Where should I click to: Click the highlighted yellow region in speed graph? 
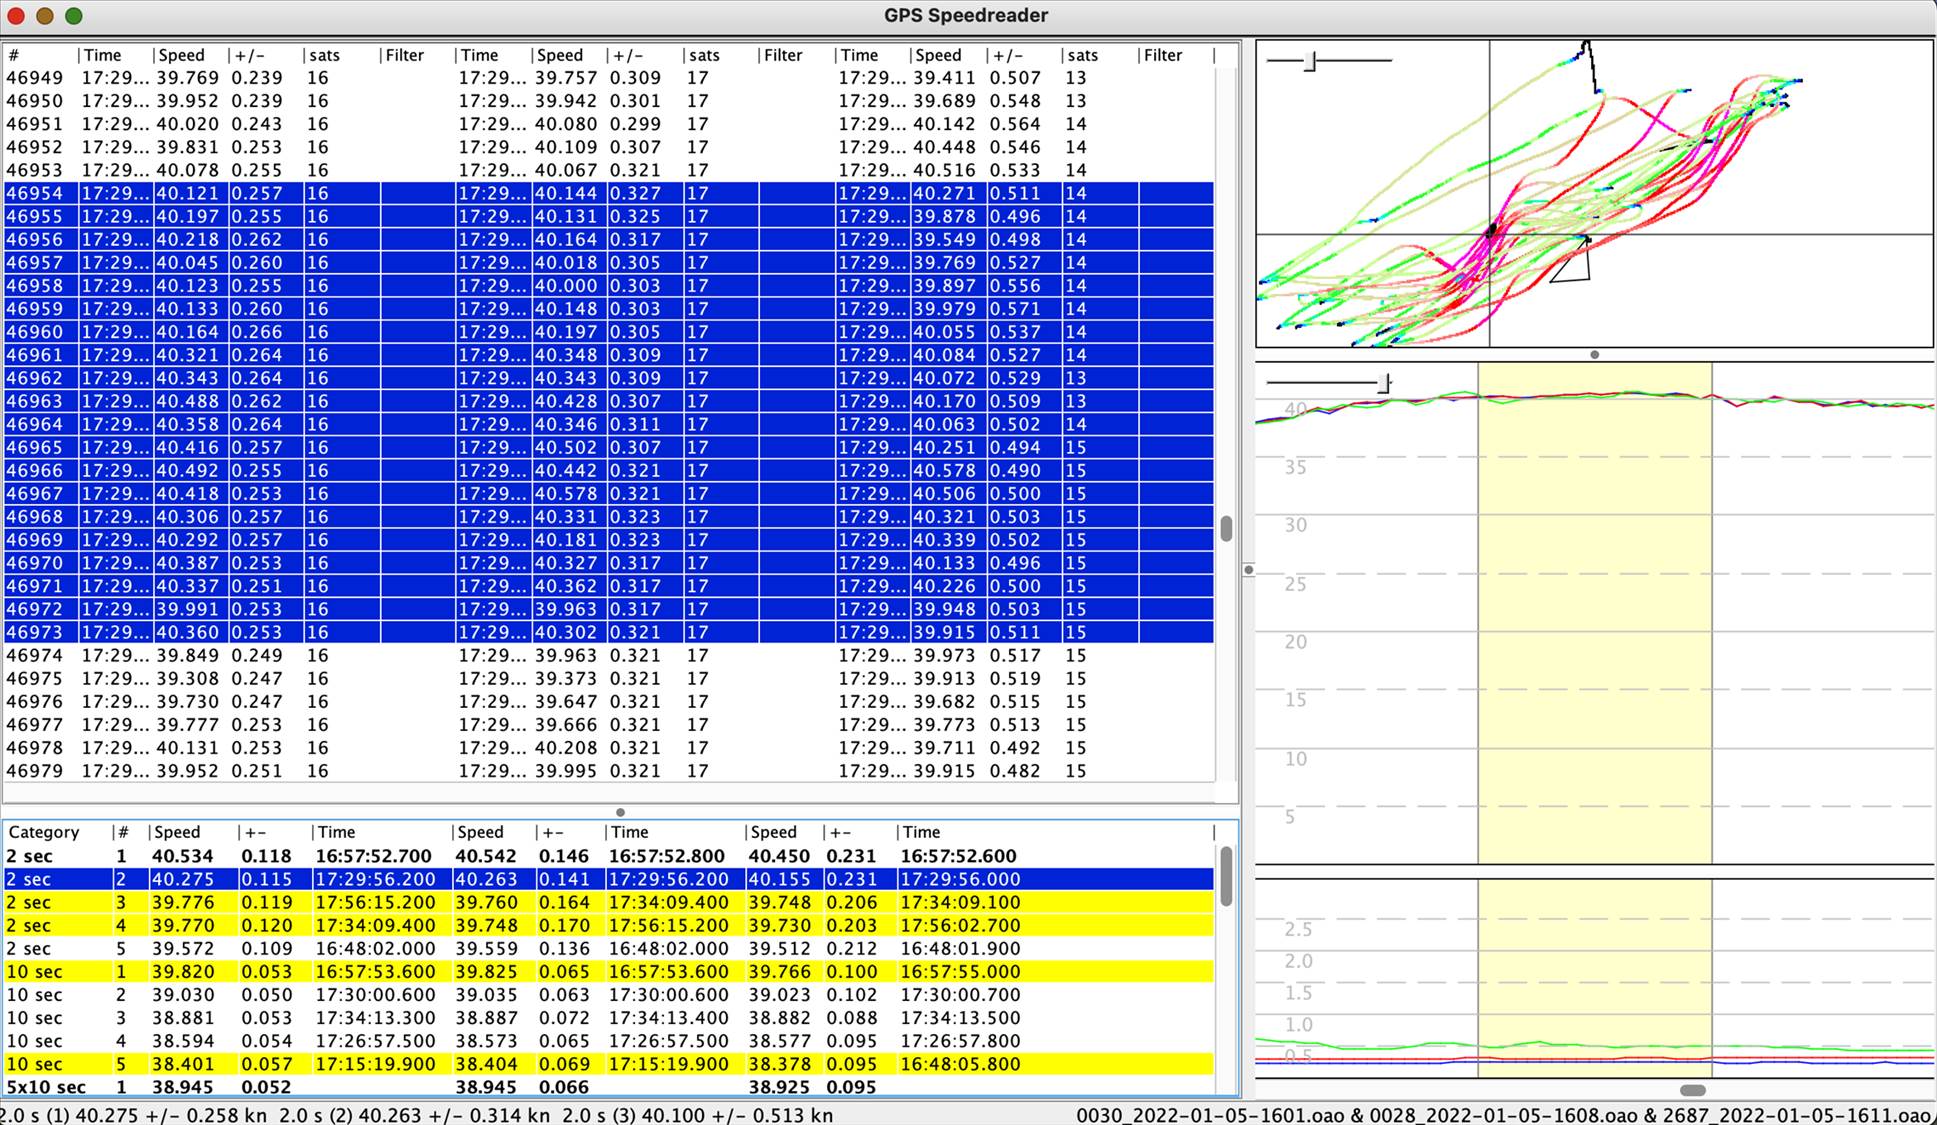click(x=1594, y=620)
